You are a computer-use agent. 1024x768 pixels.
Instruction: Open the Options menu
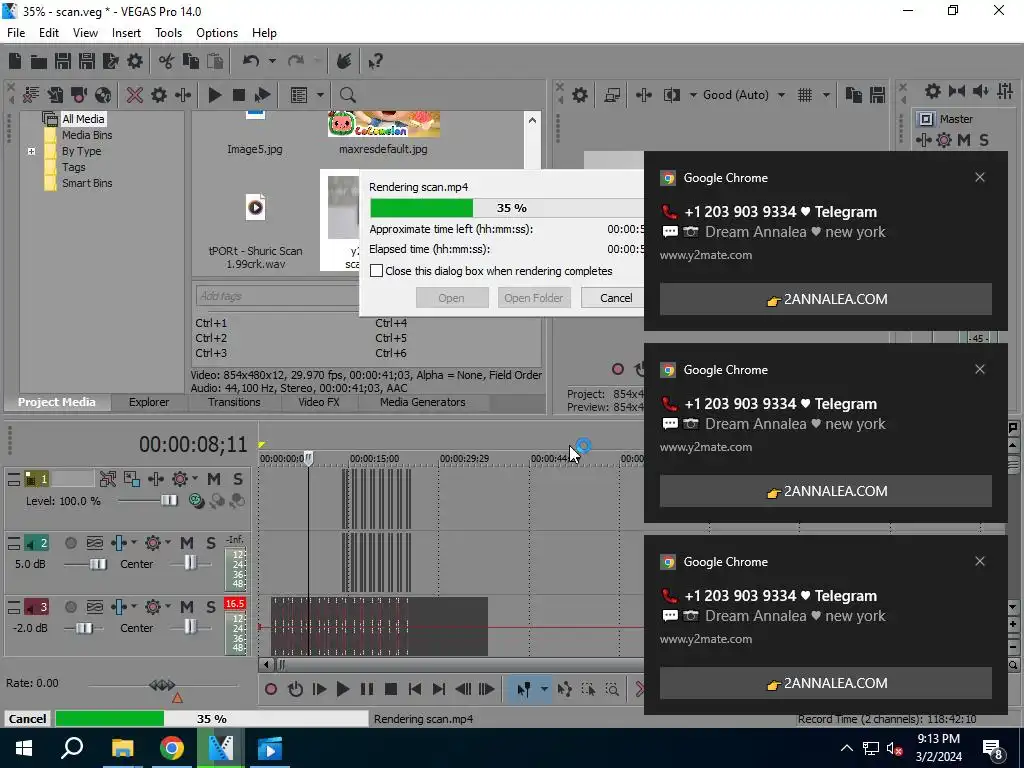(217, 33)
